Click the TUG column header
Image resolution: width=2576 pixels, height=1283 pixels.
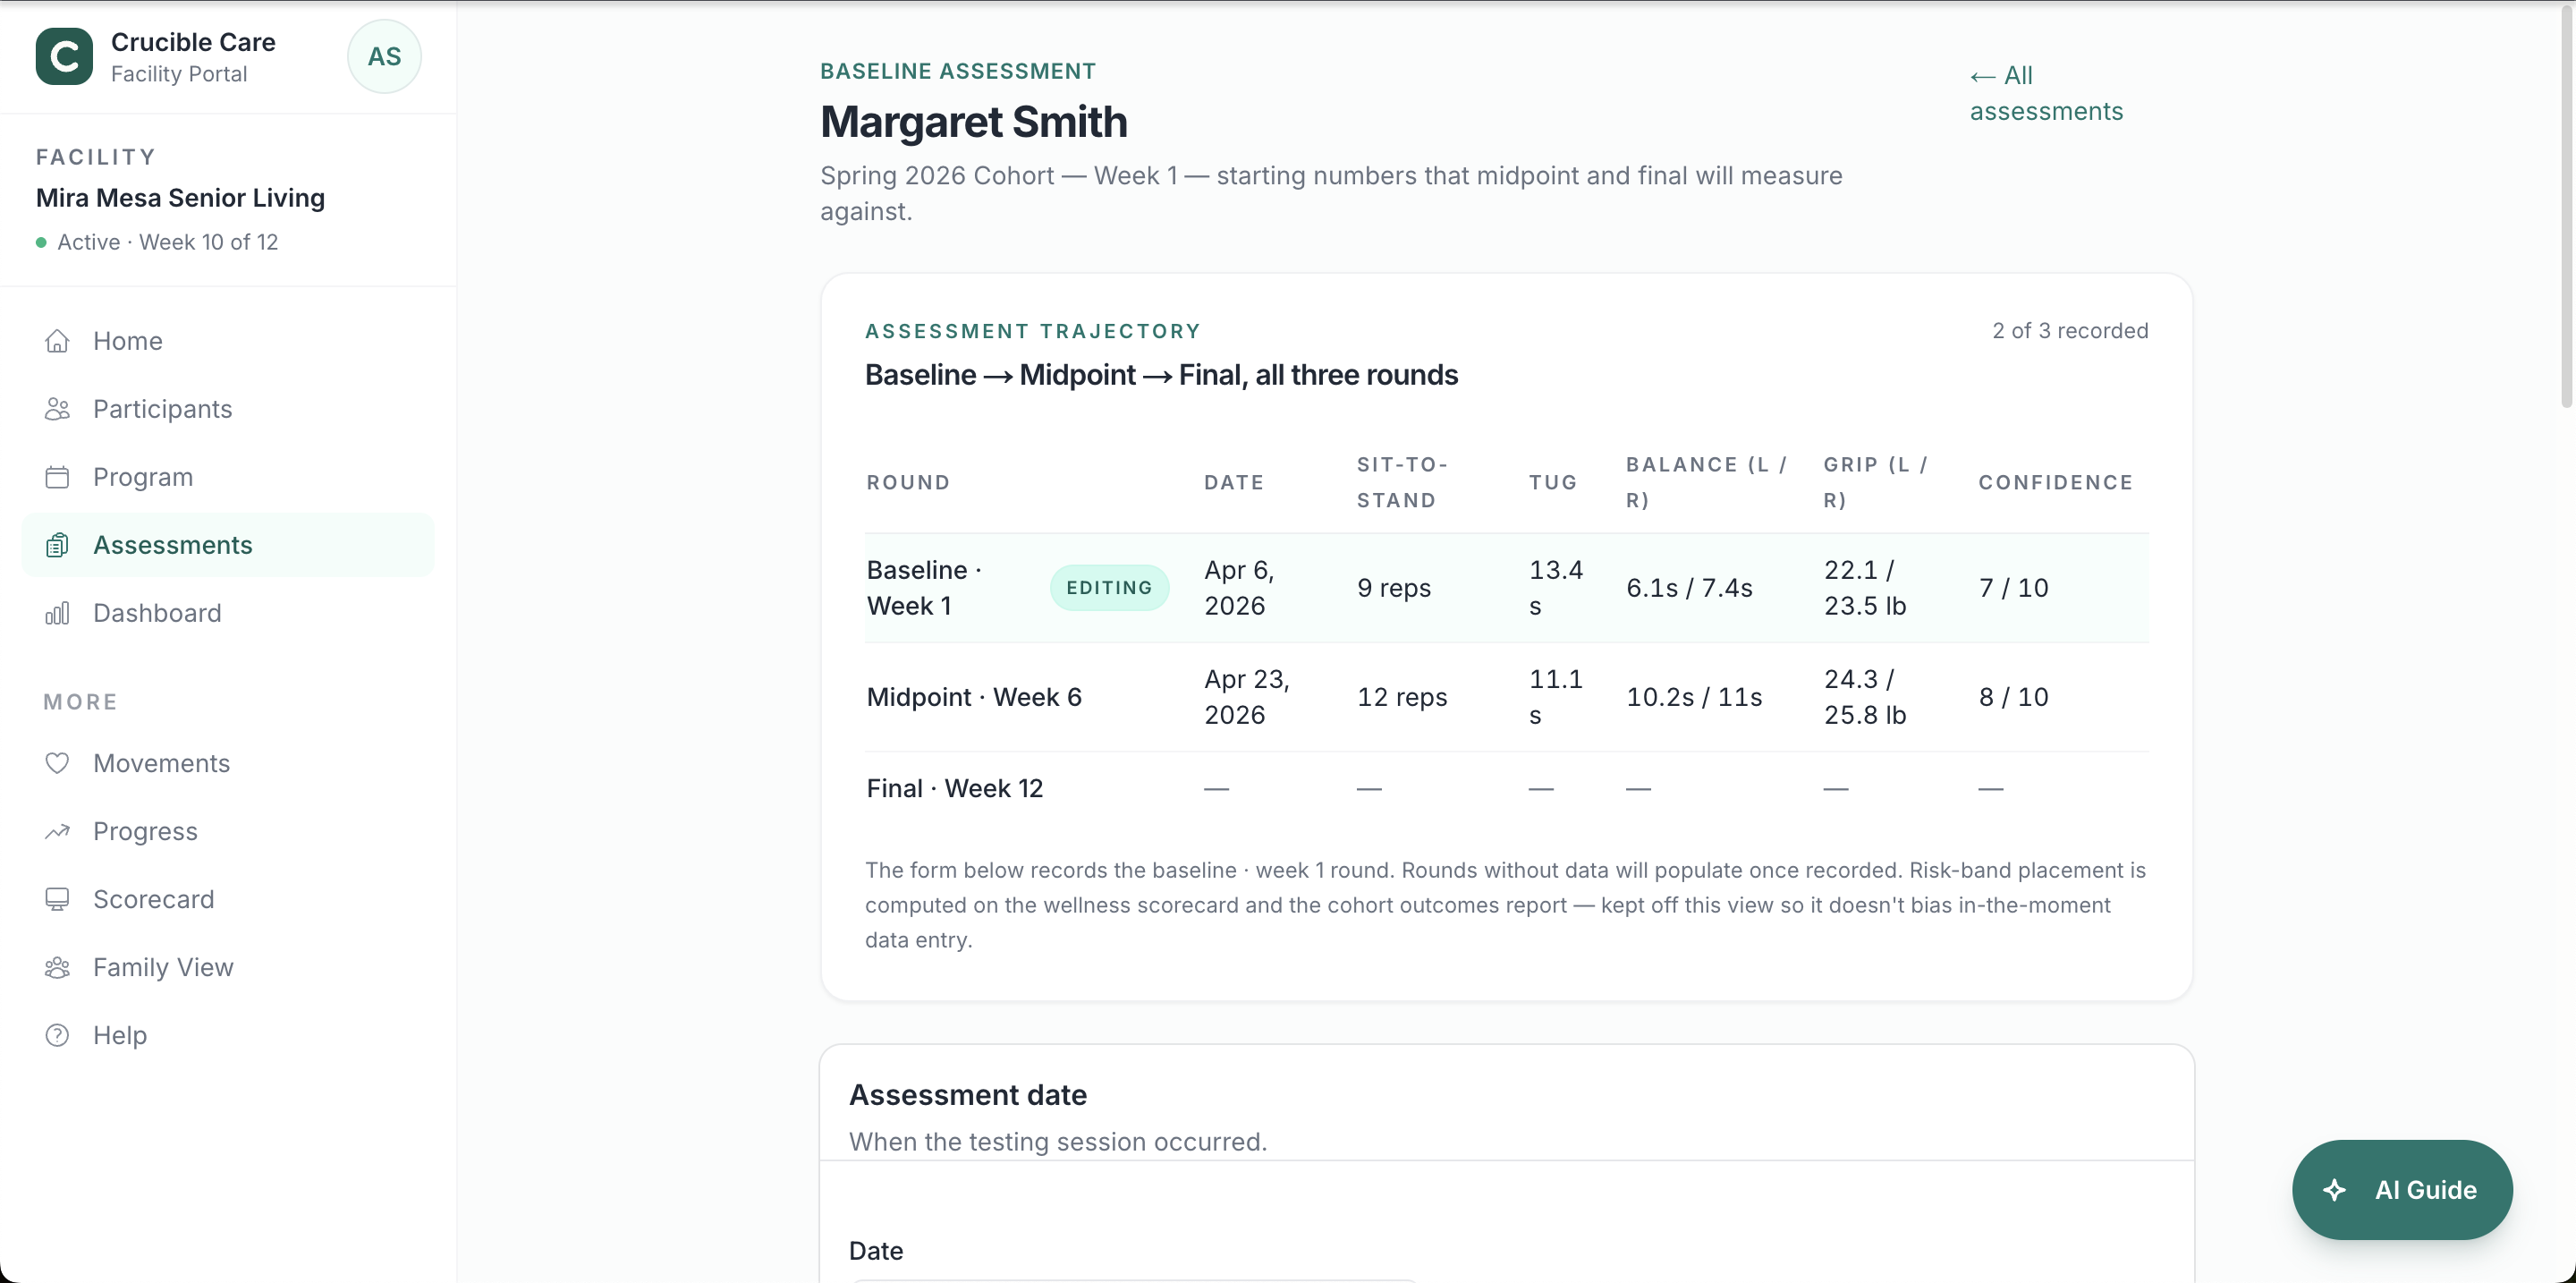click(x=1553, y=483)
